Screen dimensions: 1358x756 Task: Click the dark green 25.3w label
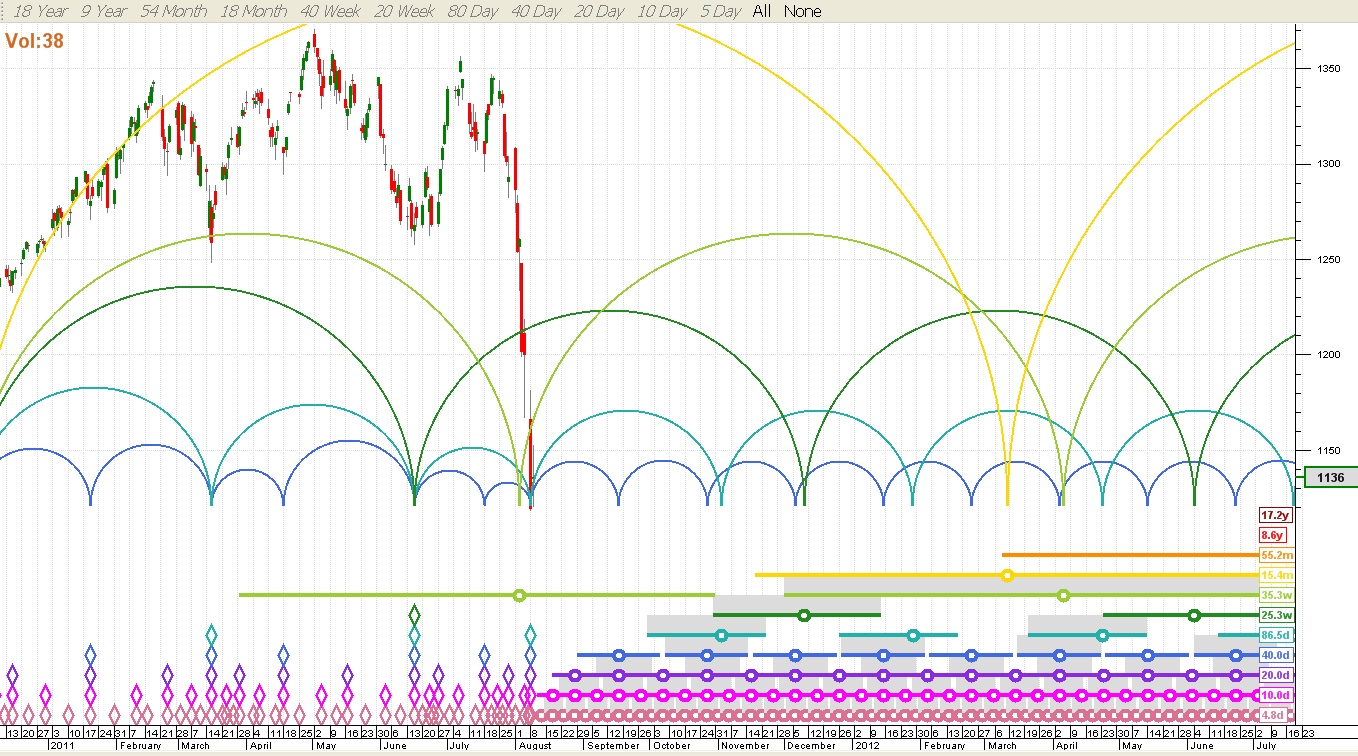click(1276, 615)
